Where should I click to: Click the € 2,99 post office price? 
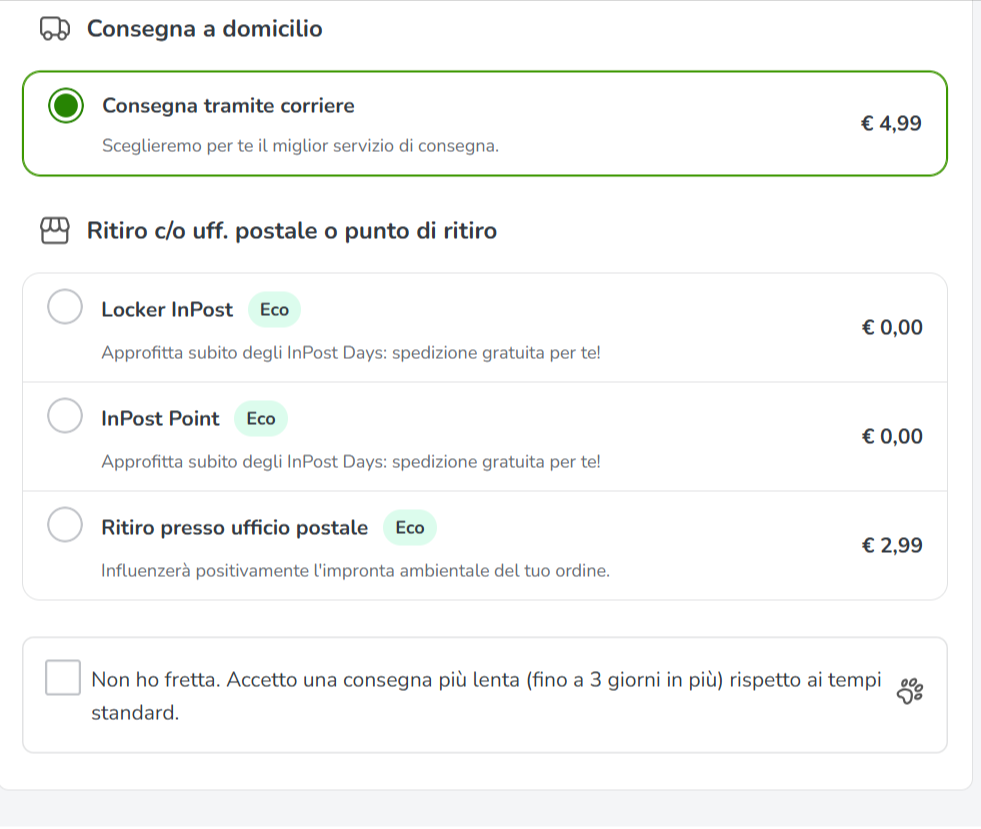point(892,545)
